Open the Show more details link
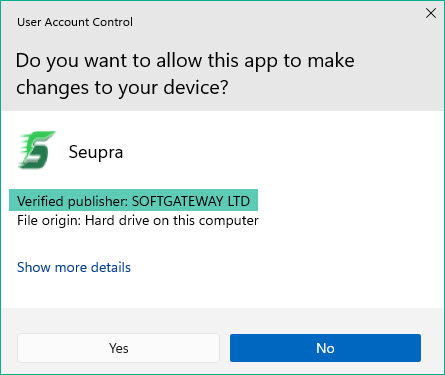The height and width of the screenshot is (375, 445). [74, 267]
